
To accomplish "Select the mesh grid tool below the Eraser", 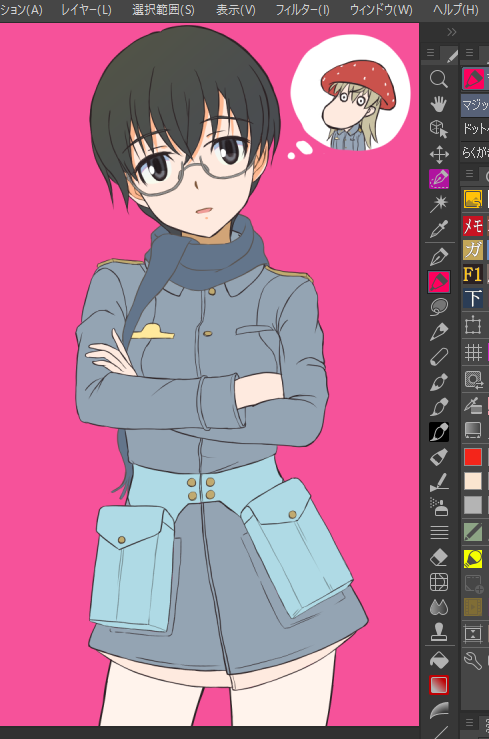I will point(439,583).
